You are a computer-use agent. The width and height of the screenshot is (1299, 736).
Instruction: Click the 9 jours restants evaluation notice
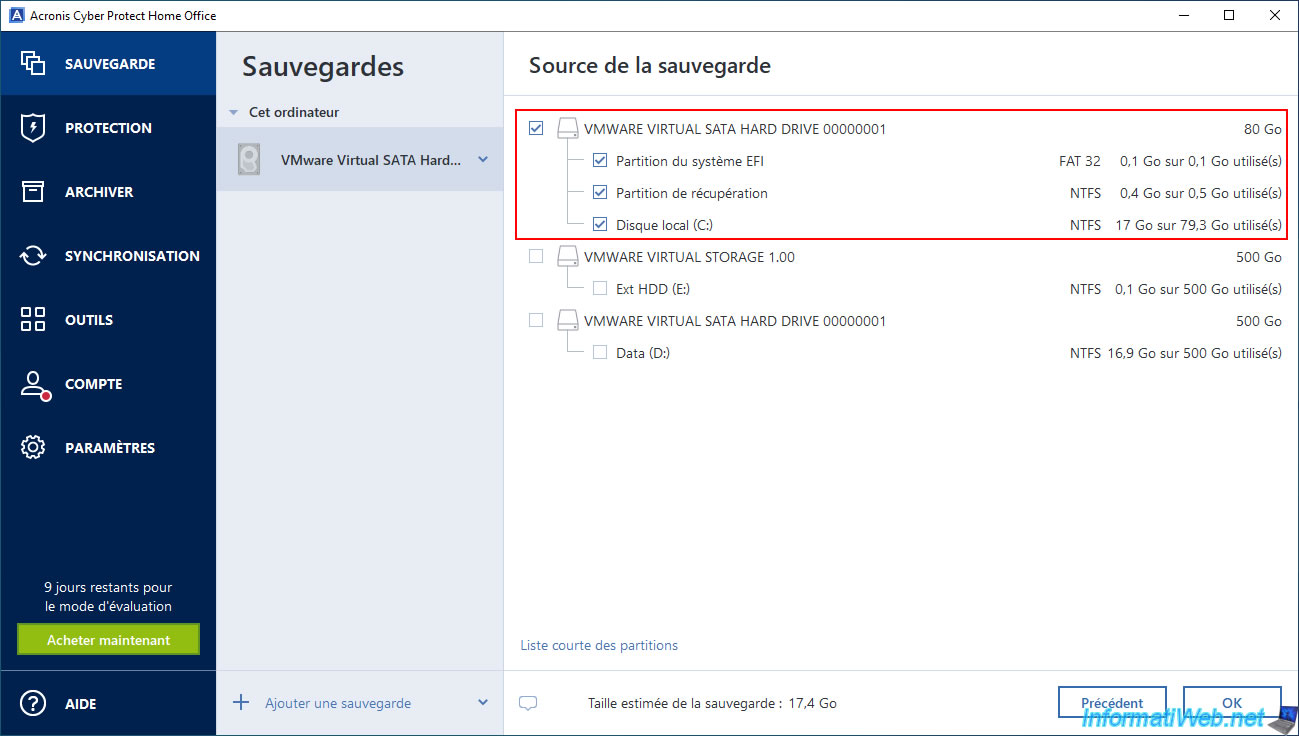[108, 597]
